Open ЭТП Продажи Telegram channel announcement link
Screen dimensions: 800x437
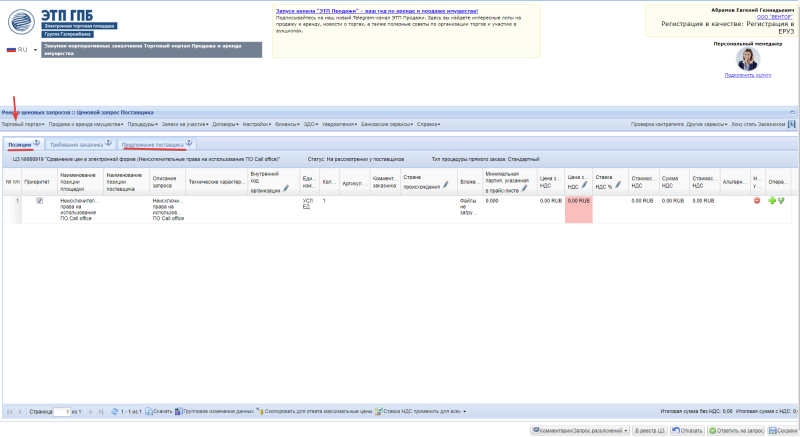(377, 11)
